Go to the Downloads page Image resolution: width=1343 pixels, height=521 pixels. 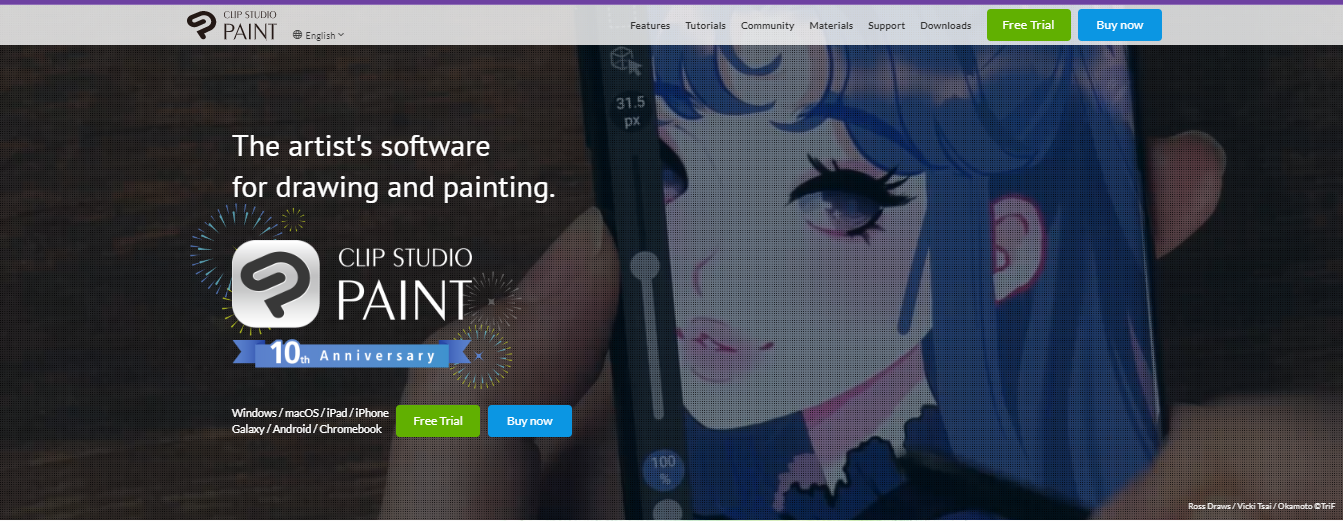pos(946,25)
